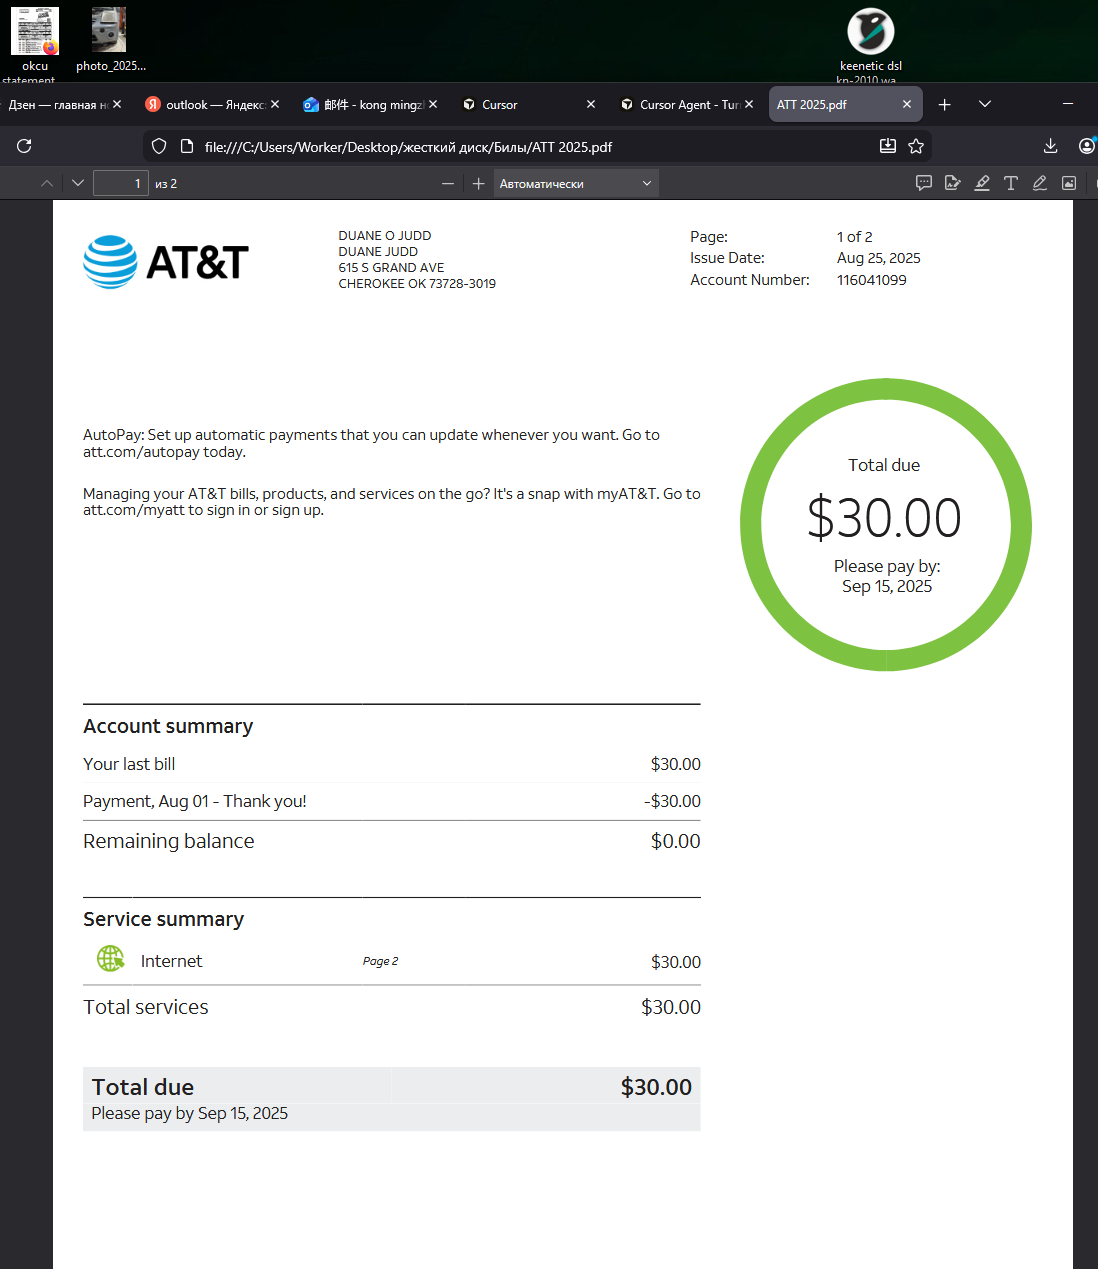Bookmark this page with the star icon
Image resolution: width=1098 pixels, height=1269 pixels.
(916, 146)
